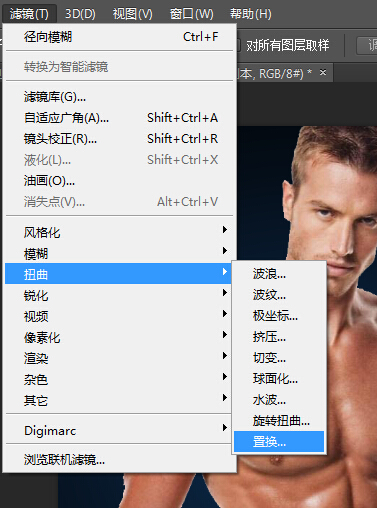Expand the Digimarc submenu
377x508 pixels.
coord(119,430)
